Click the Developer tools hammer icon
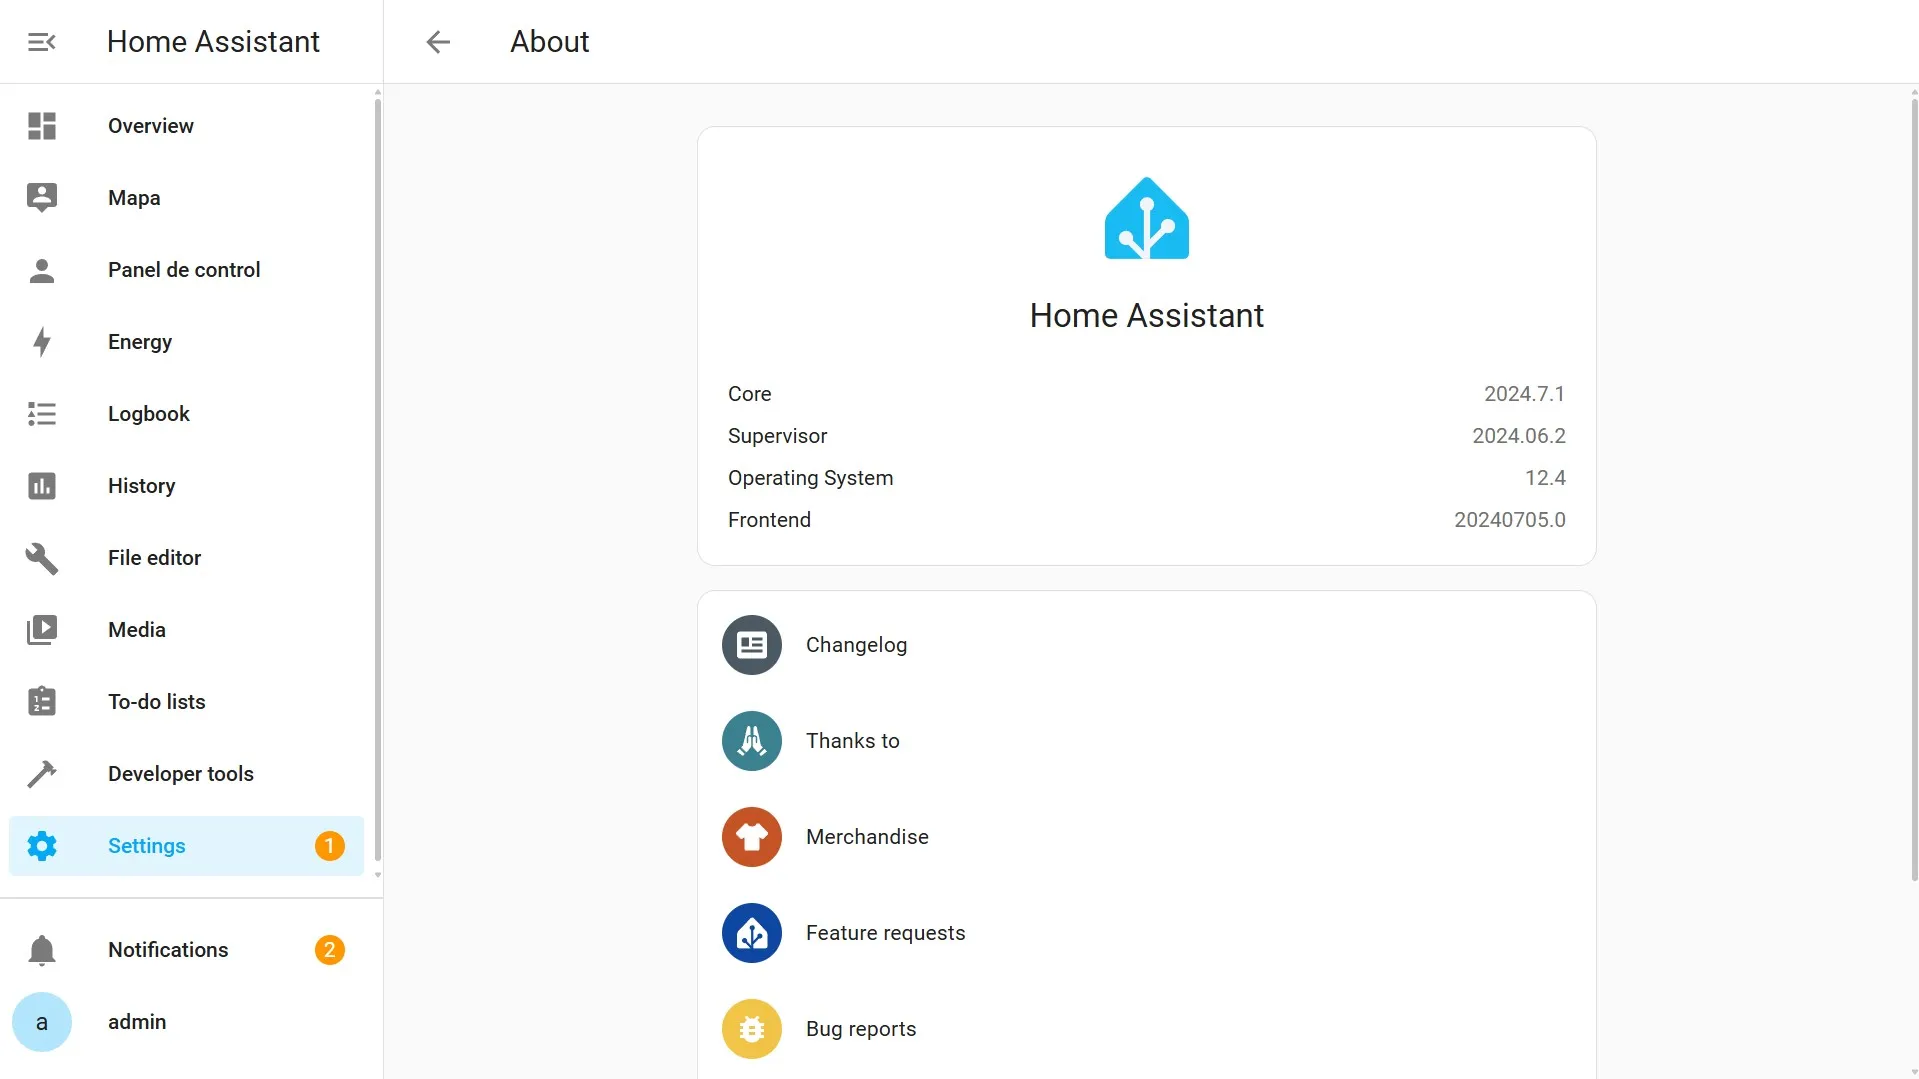Viewport: 1919px width, 1079px height. [42, 774]
